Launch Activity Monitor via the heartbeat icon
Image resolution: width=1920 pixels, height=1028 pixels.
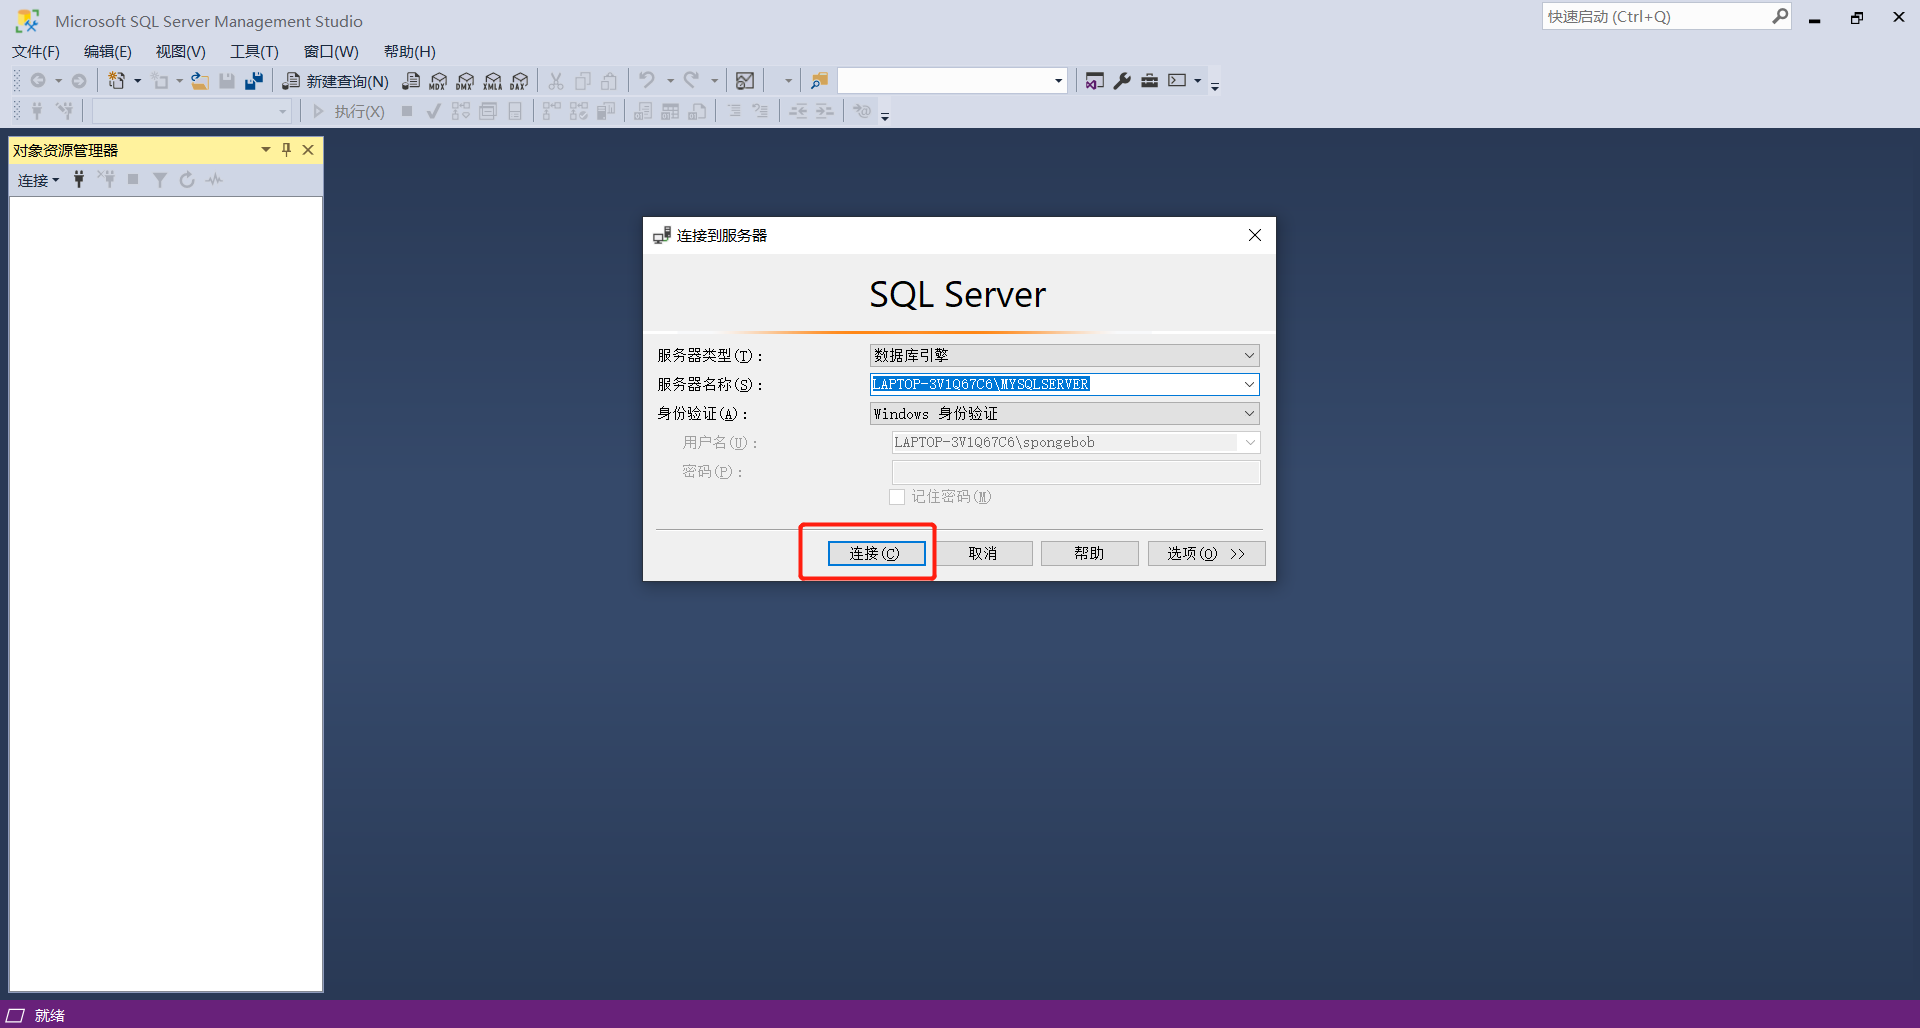point(214,180)
